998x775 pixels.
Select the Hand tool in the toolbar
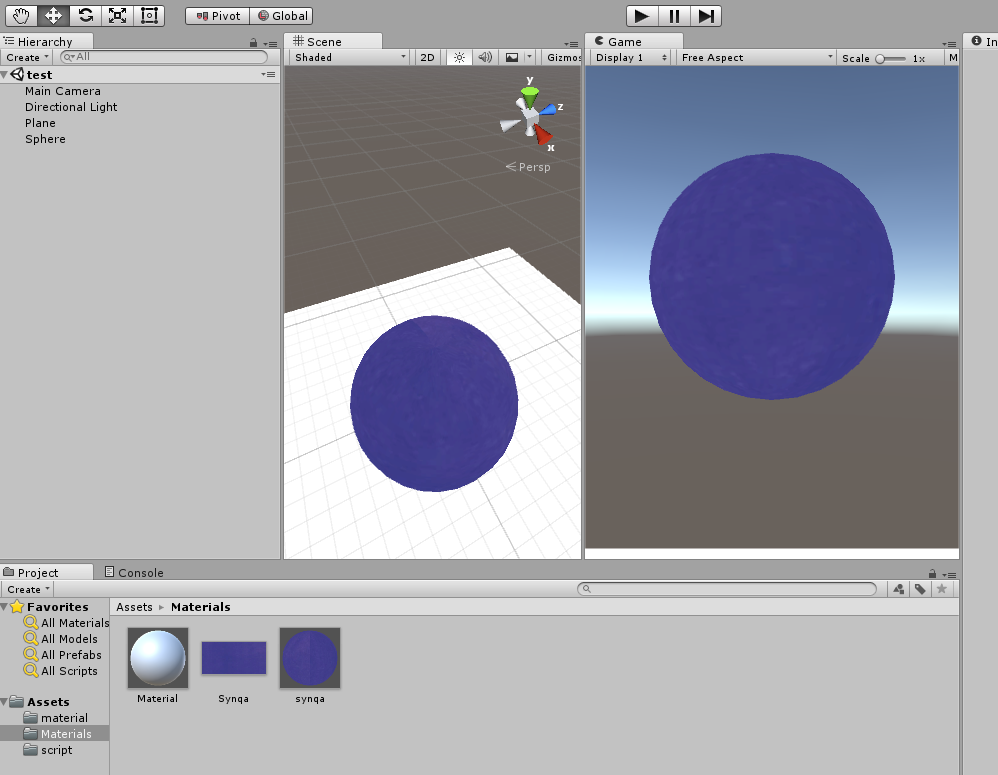click(21, 16)
